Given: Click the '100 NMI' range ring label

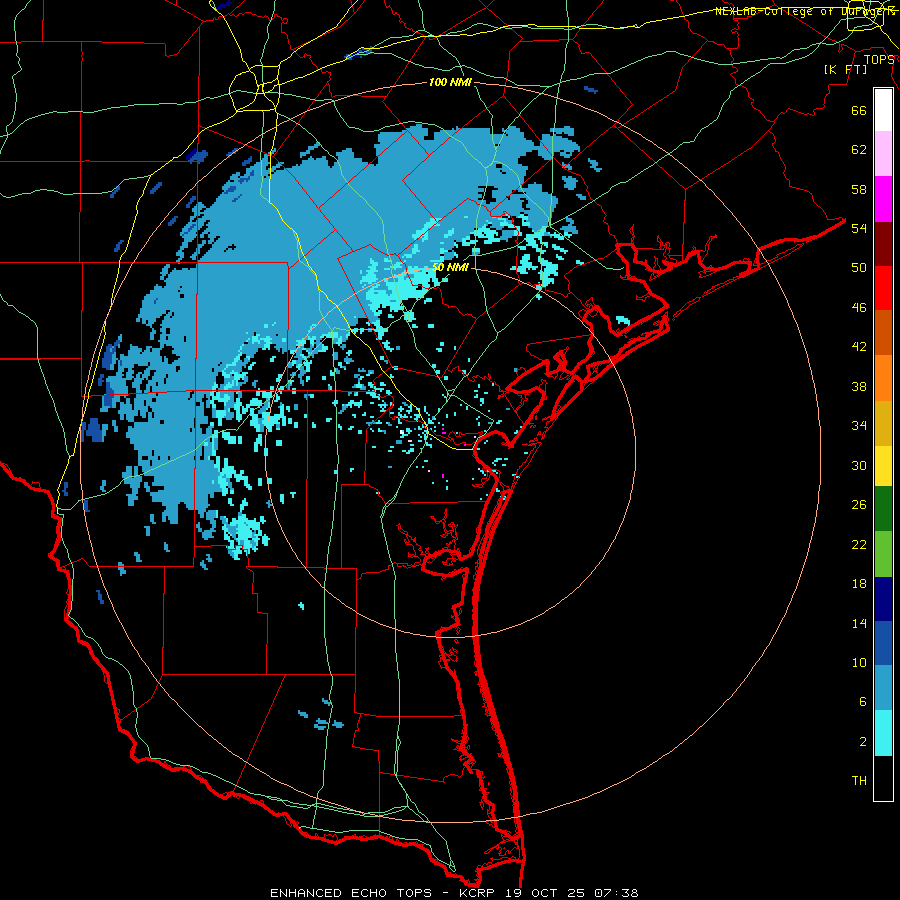Looking at the screenshot, I should (x=450, y=83).
